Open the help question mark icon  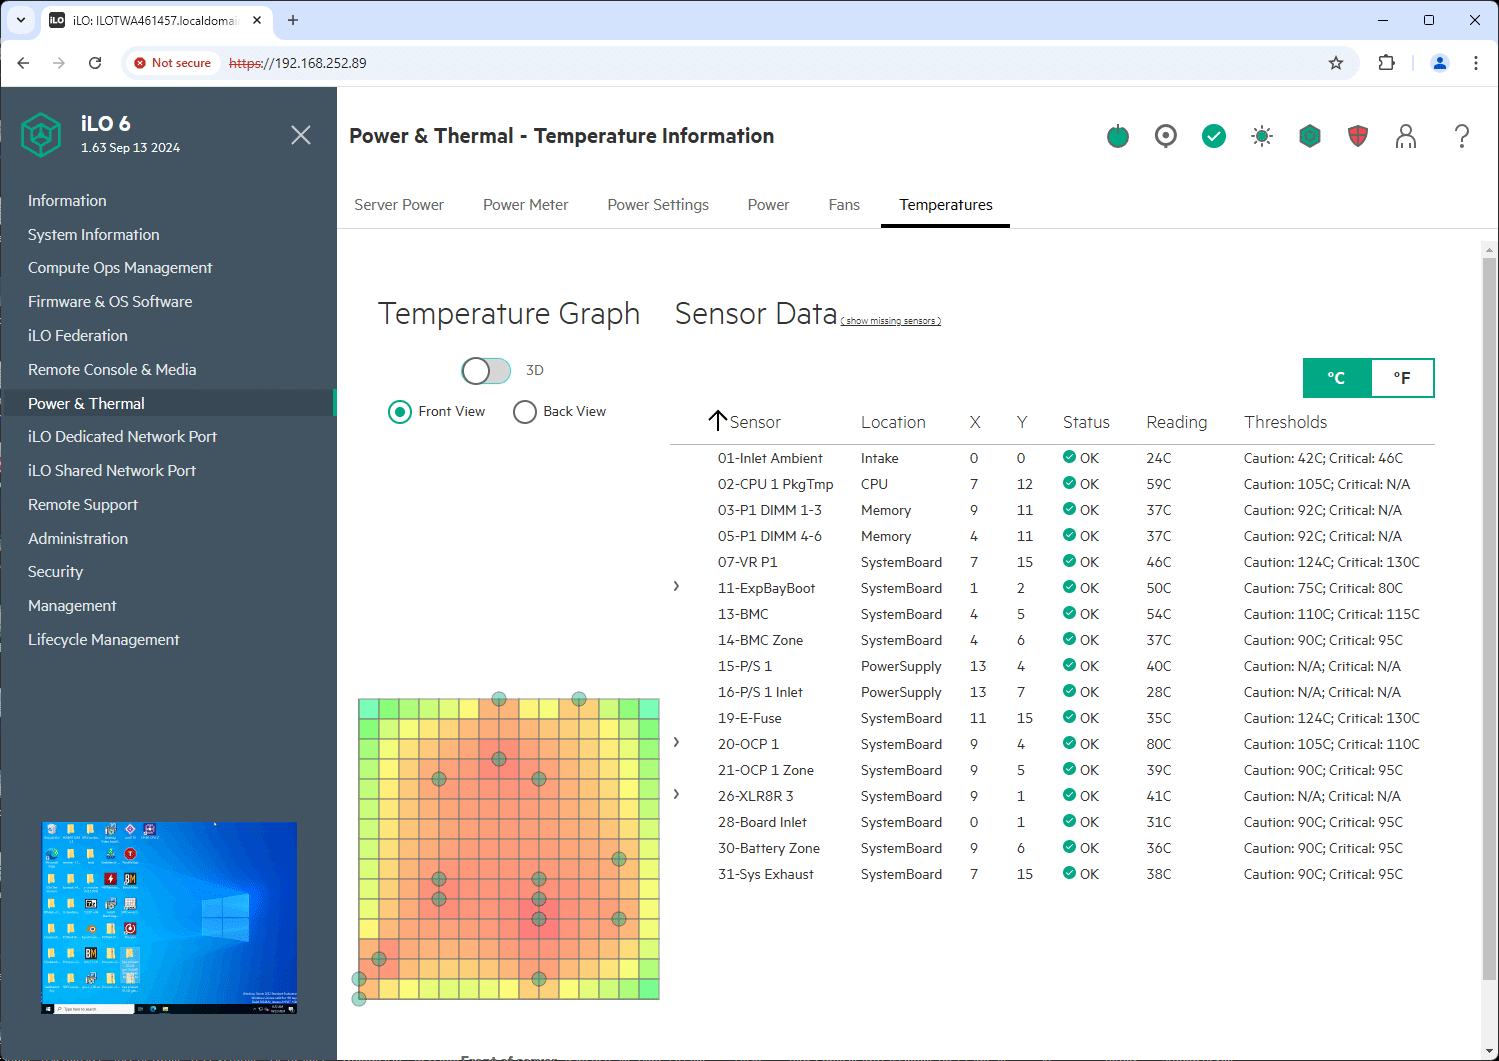[1462, 136]
